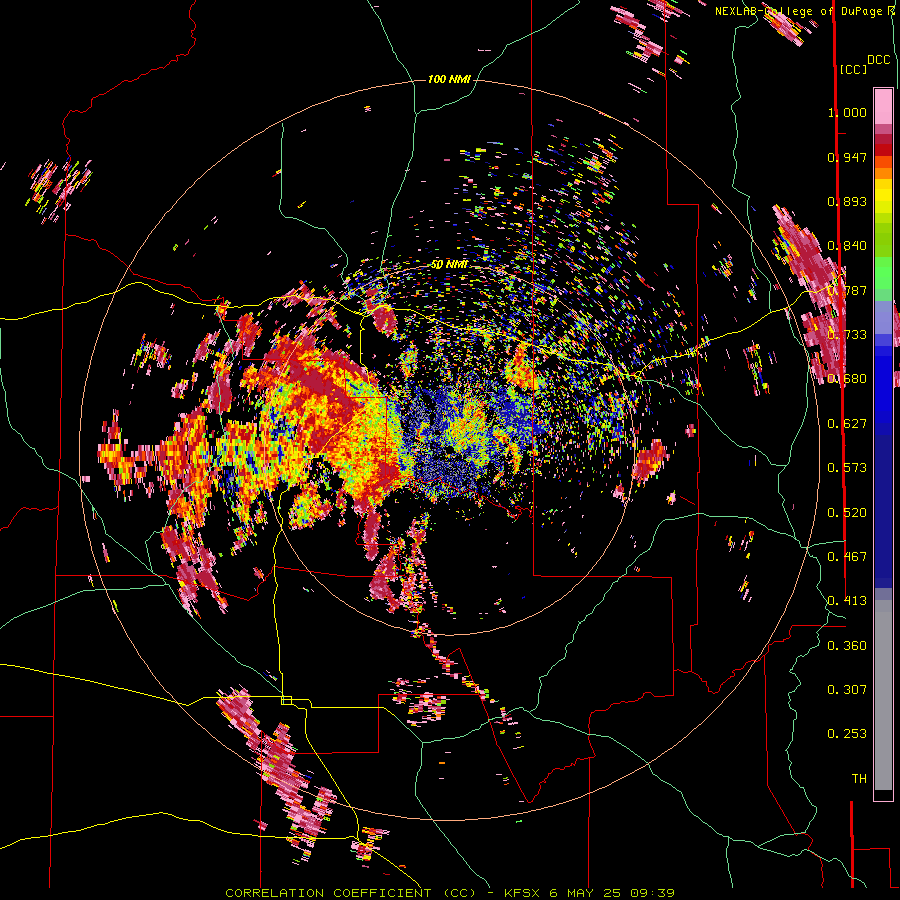
Task: Select the 0.680 scale value
Action: pyautogui.click(x=847, y=379)
